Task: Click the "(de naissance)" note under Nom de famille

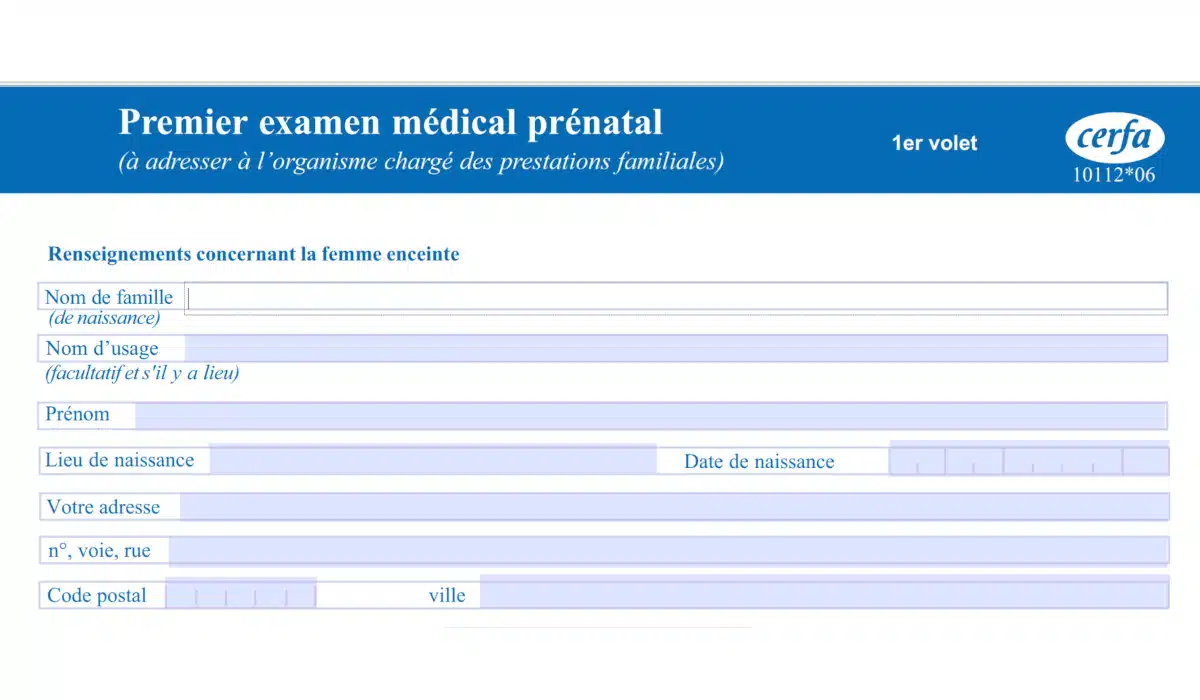Action: tap(104, 319)
